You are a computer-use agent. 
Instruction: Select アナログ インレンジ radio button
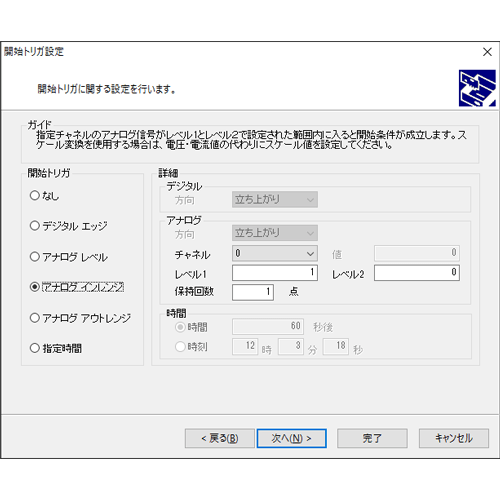(x=77, y=287)
